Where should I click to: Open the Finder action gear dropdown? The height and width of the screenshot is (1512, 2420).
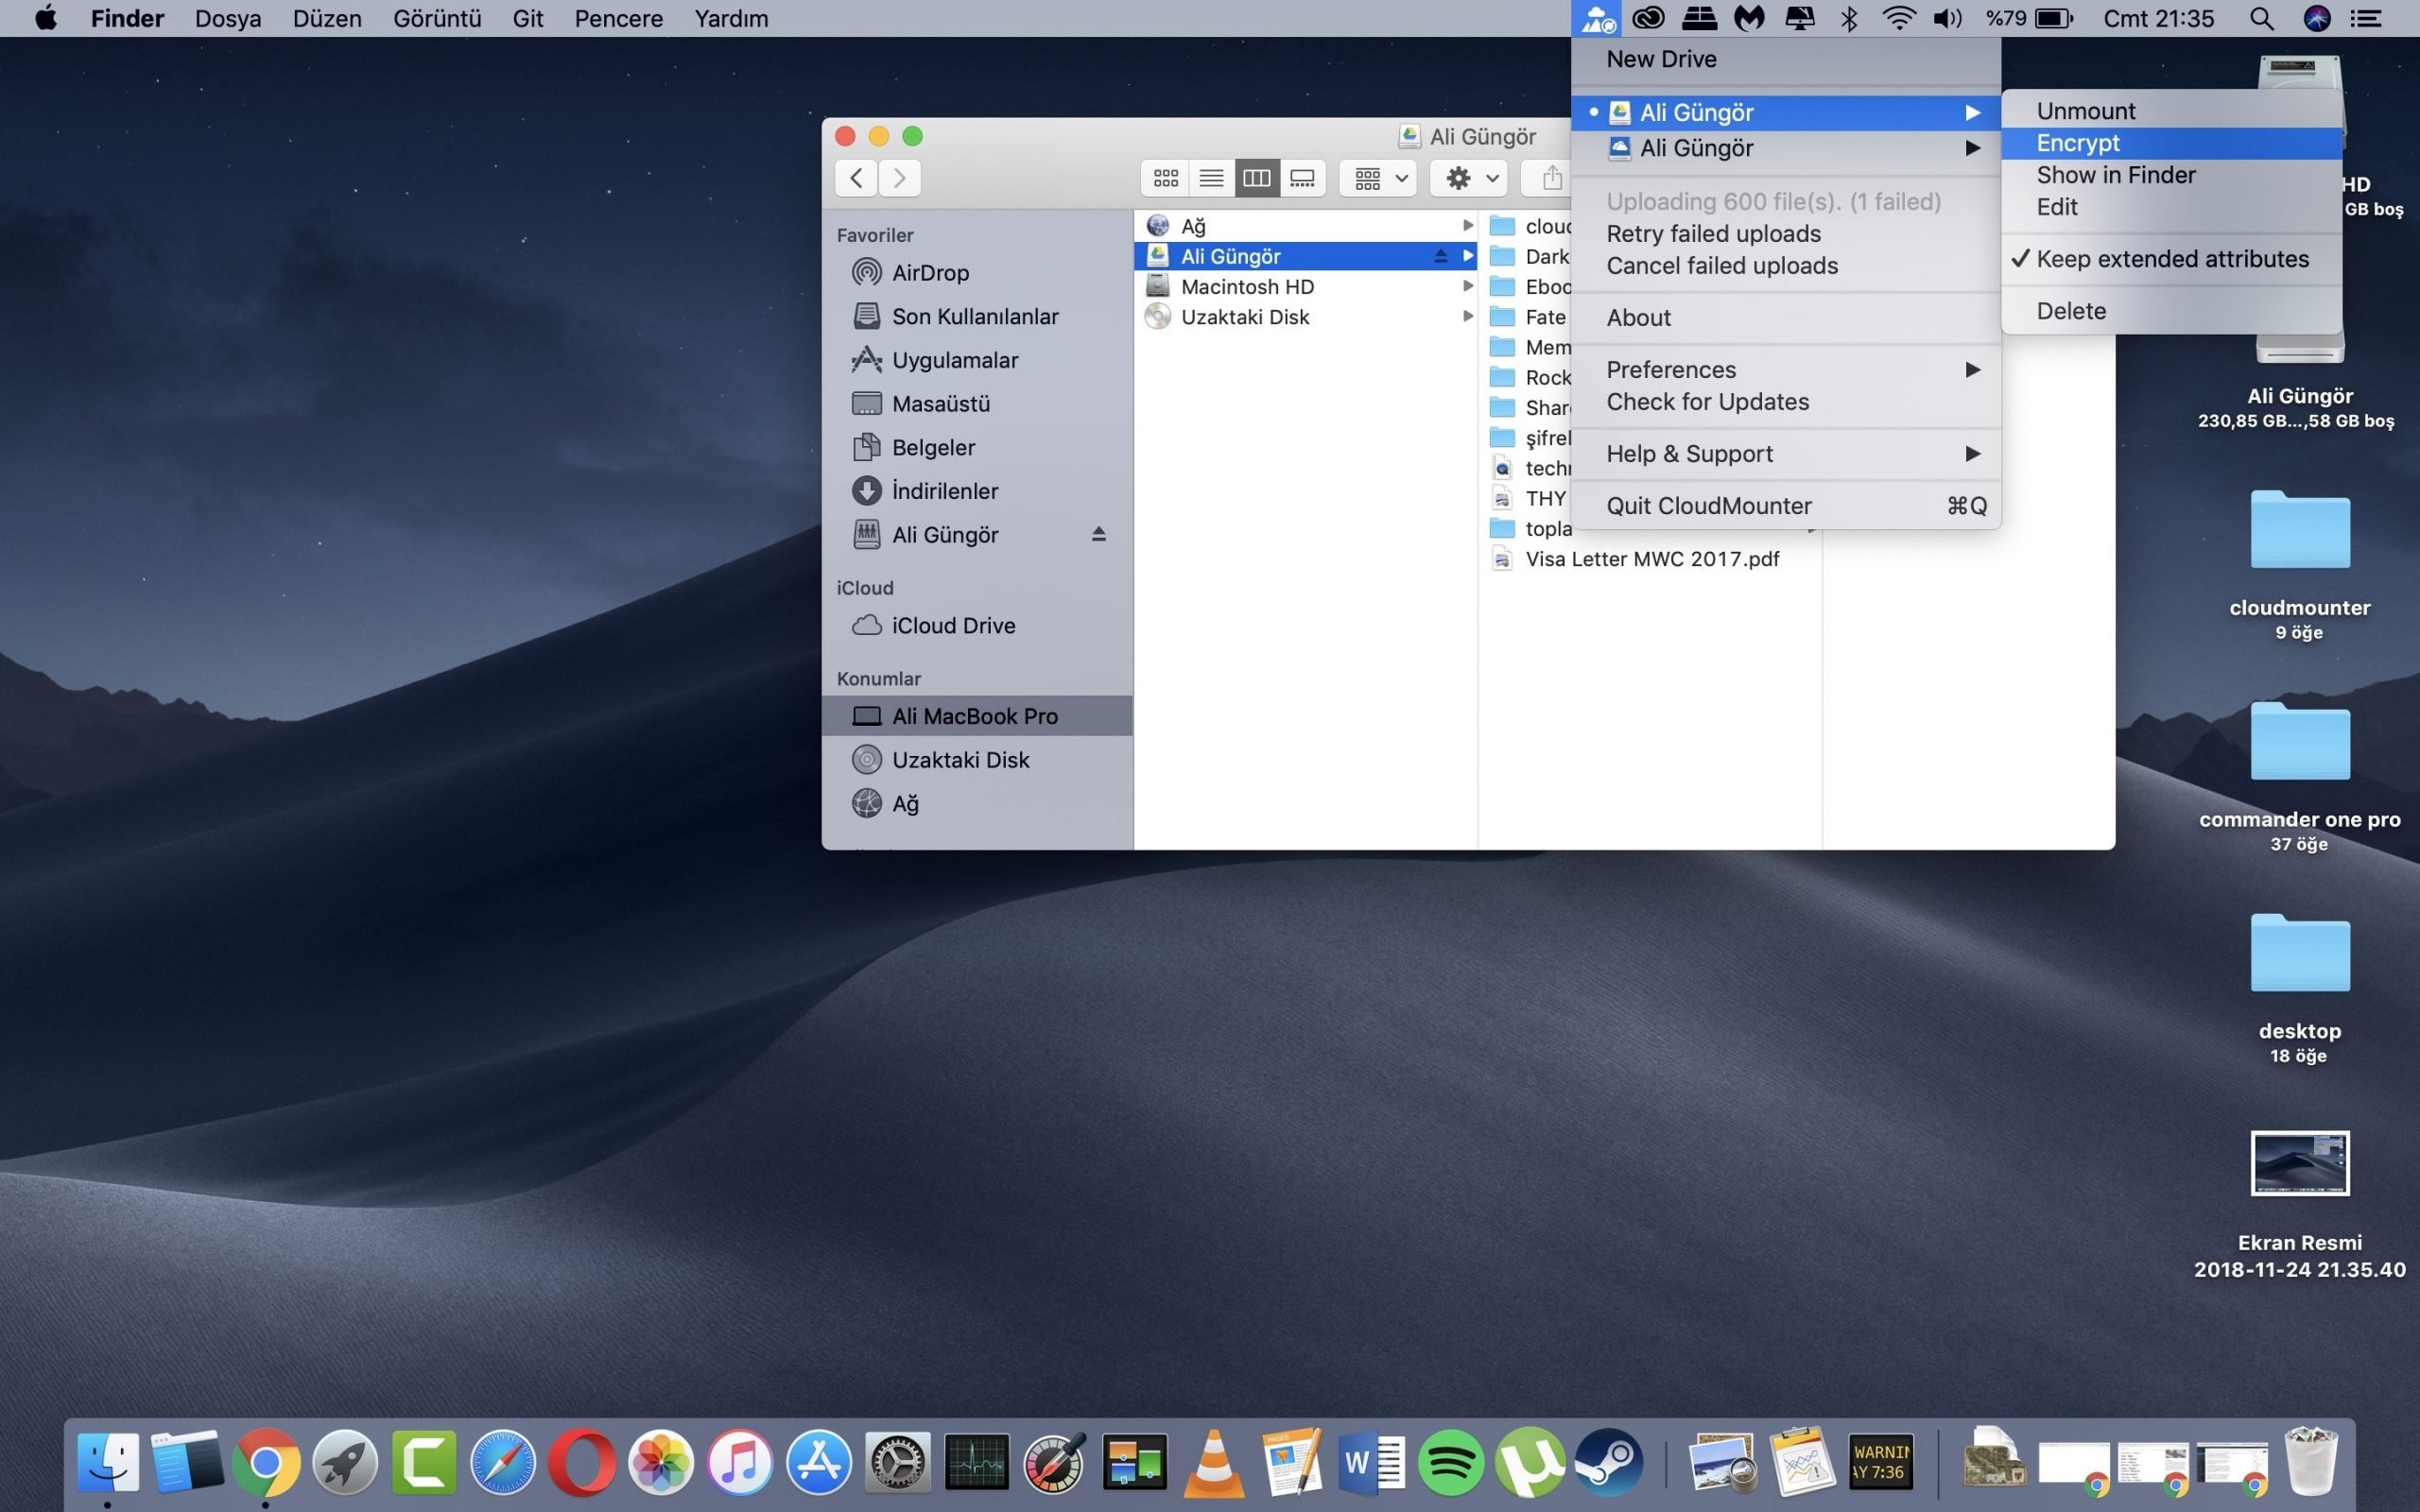1470,178
